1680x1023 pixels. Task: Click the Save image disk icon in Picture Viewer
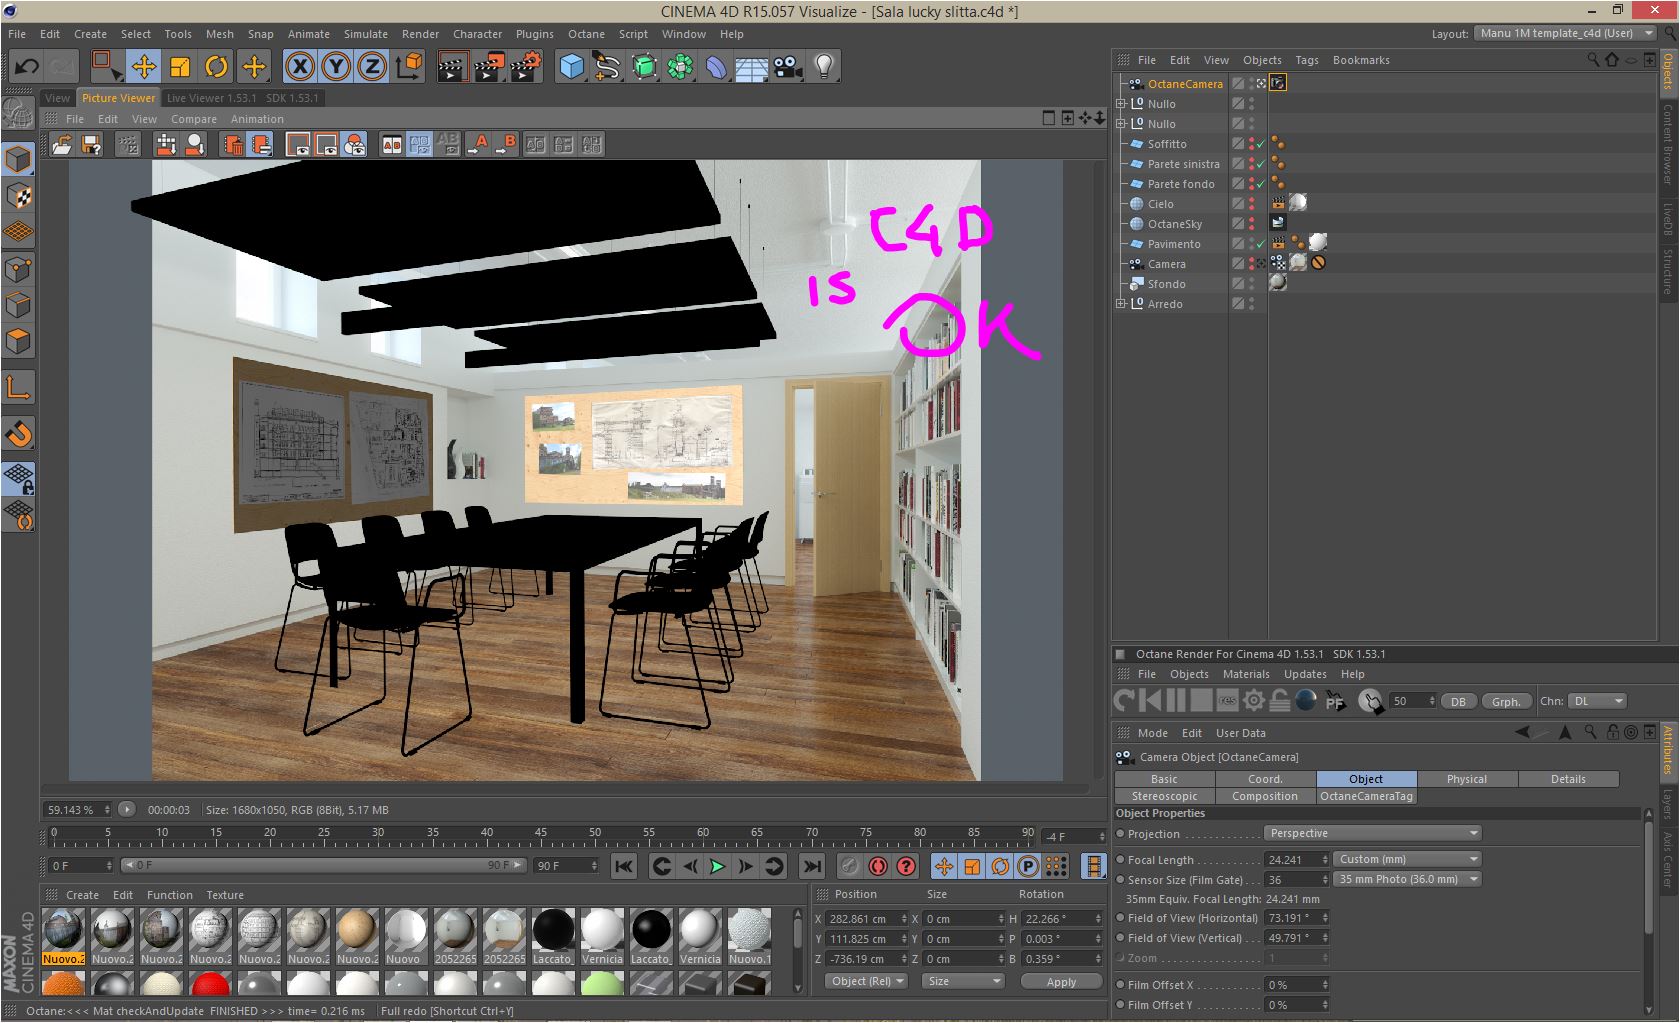coord(91,145)
